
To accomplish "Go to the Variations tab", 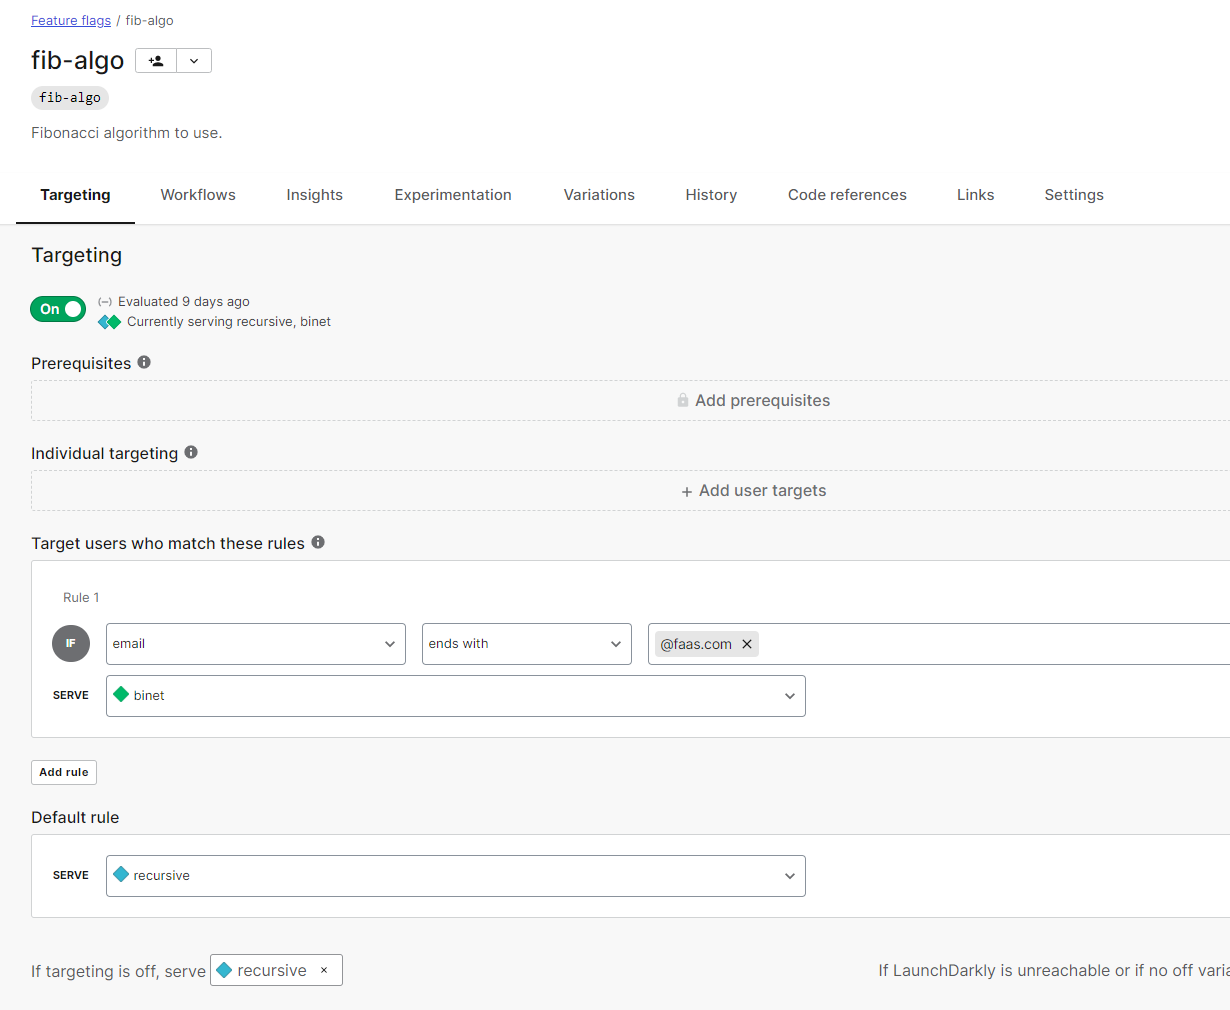I will tap(599, 195).
